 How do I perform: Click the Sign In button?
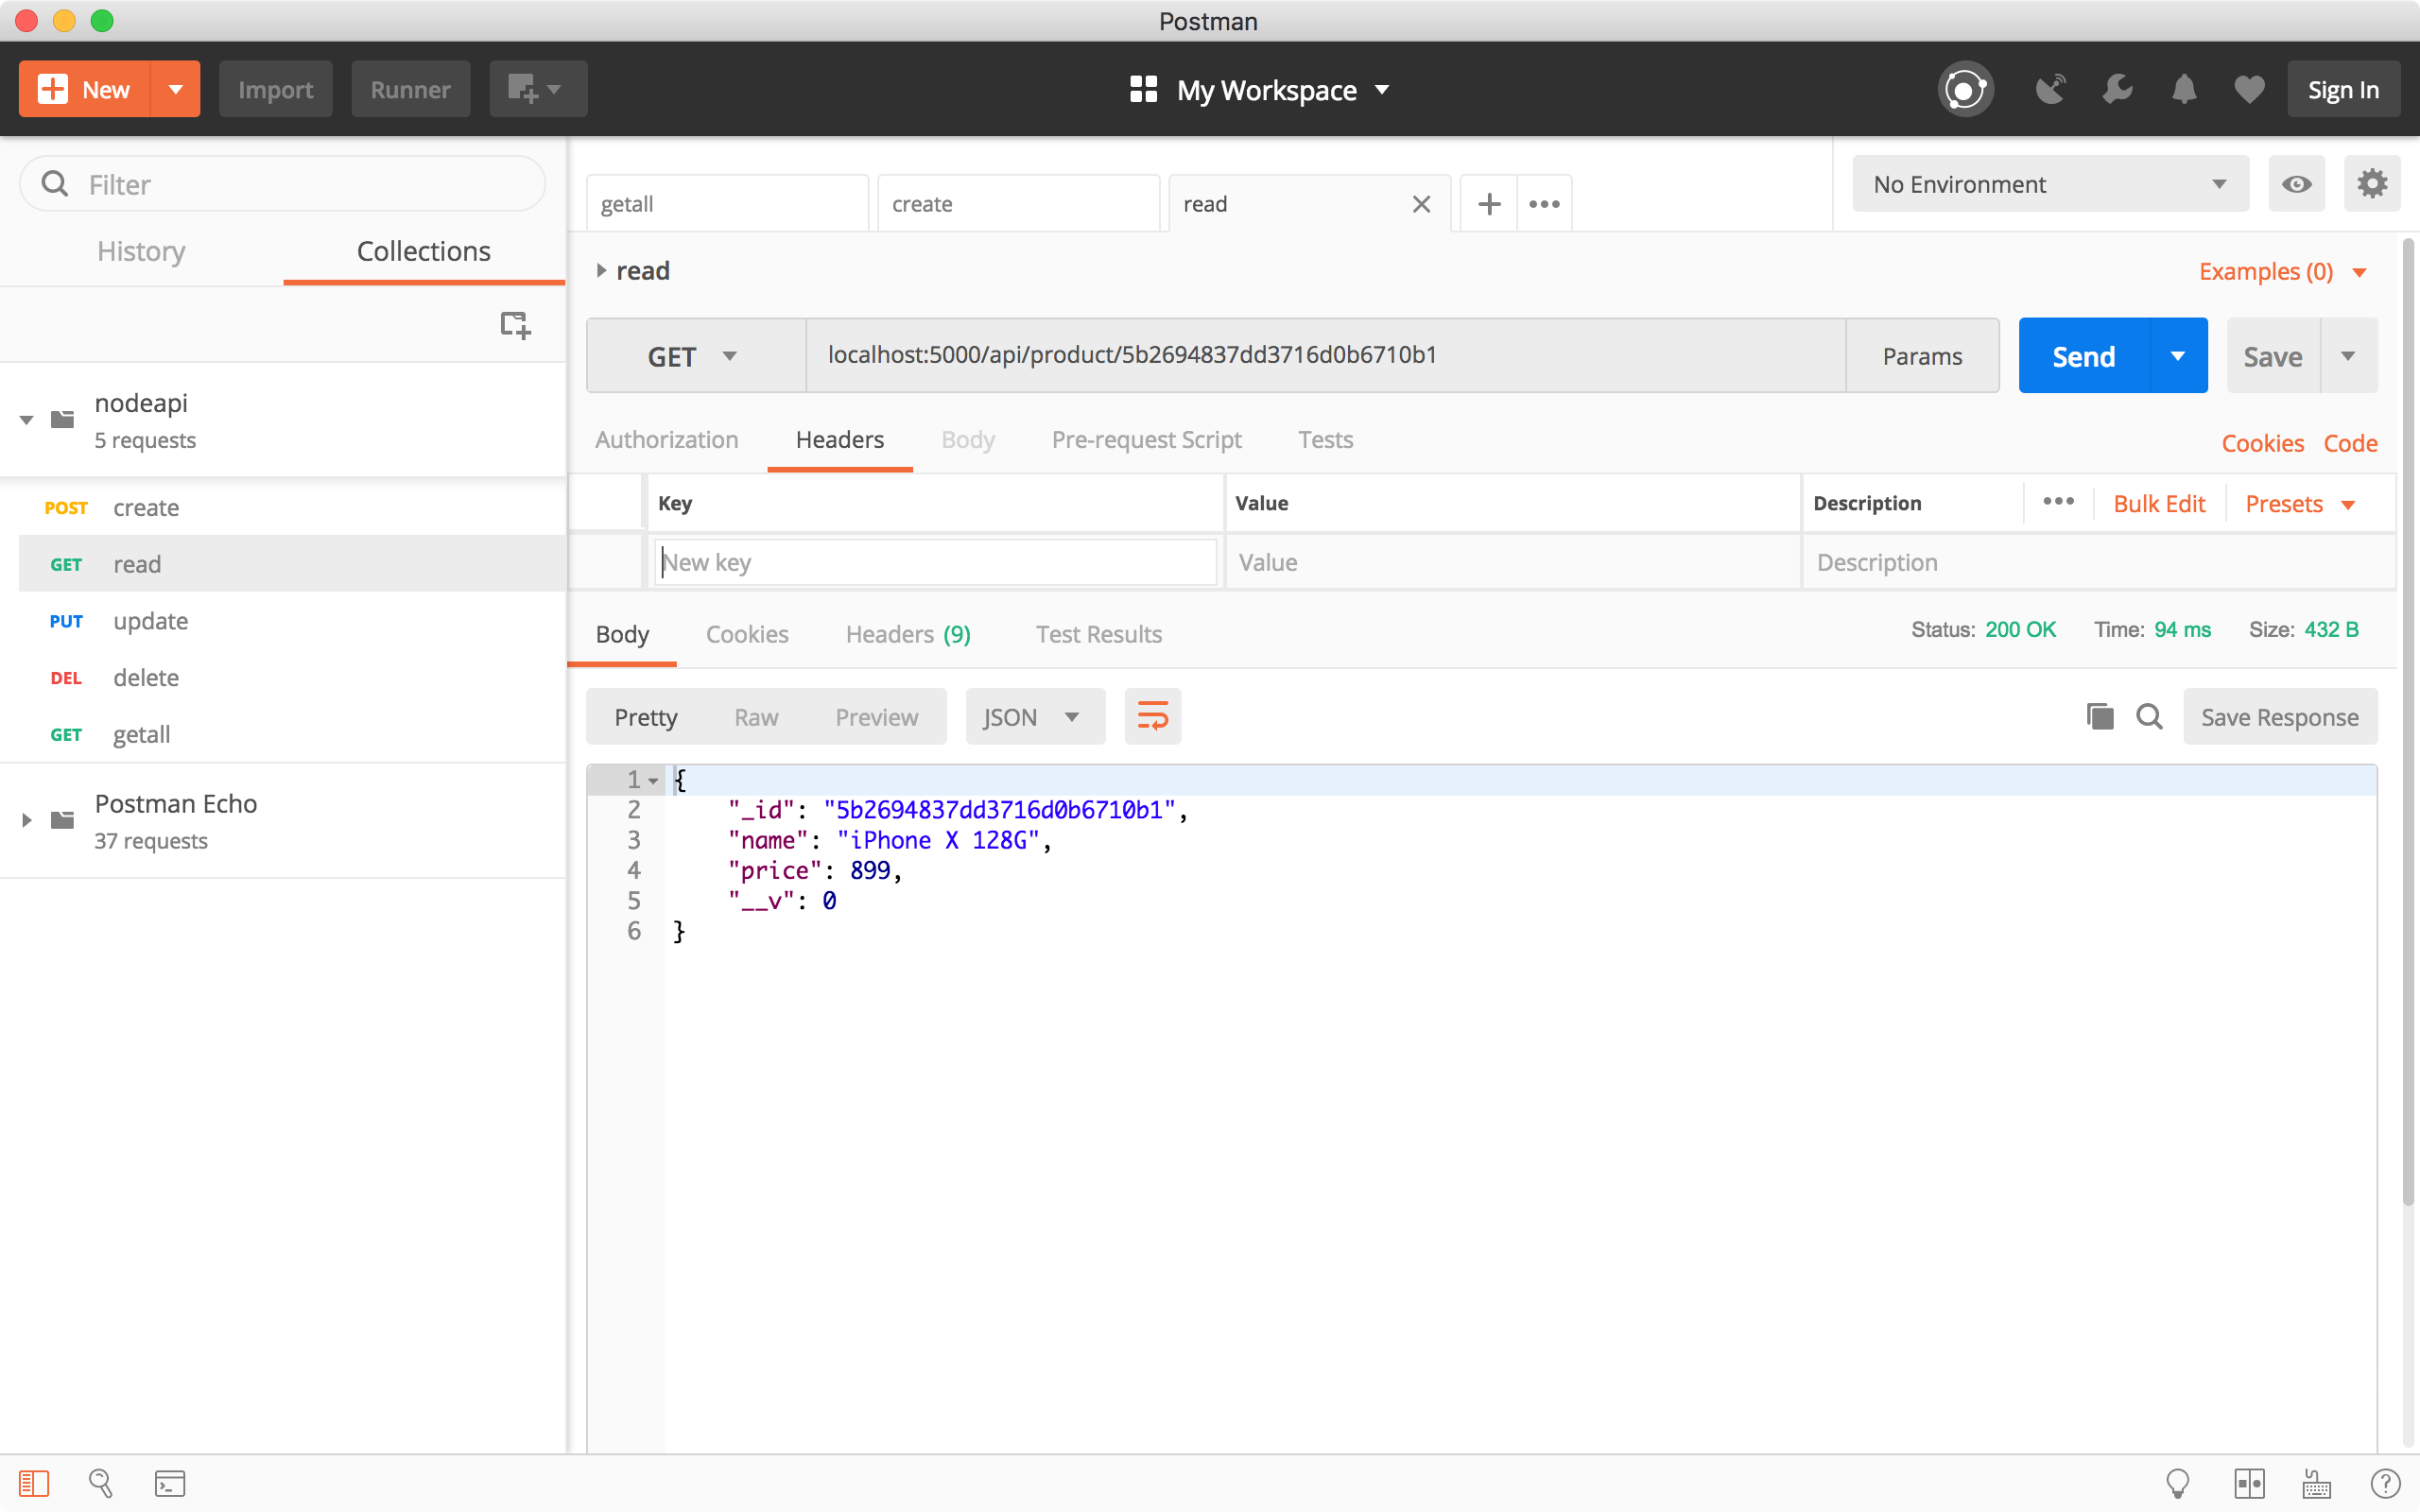[x=2343, y=90]
